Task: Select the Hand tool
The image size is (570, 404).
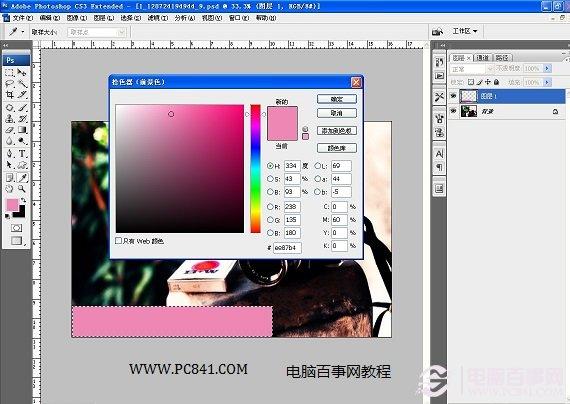Action: pyautogui.click(x=10, y=189)
